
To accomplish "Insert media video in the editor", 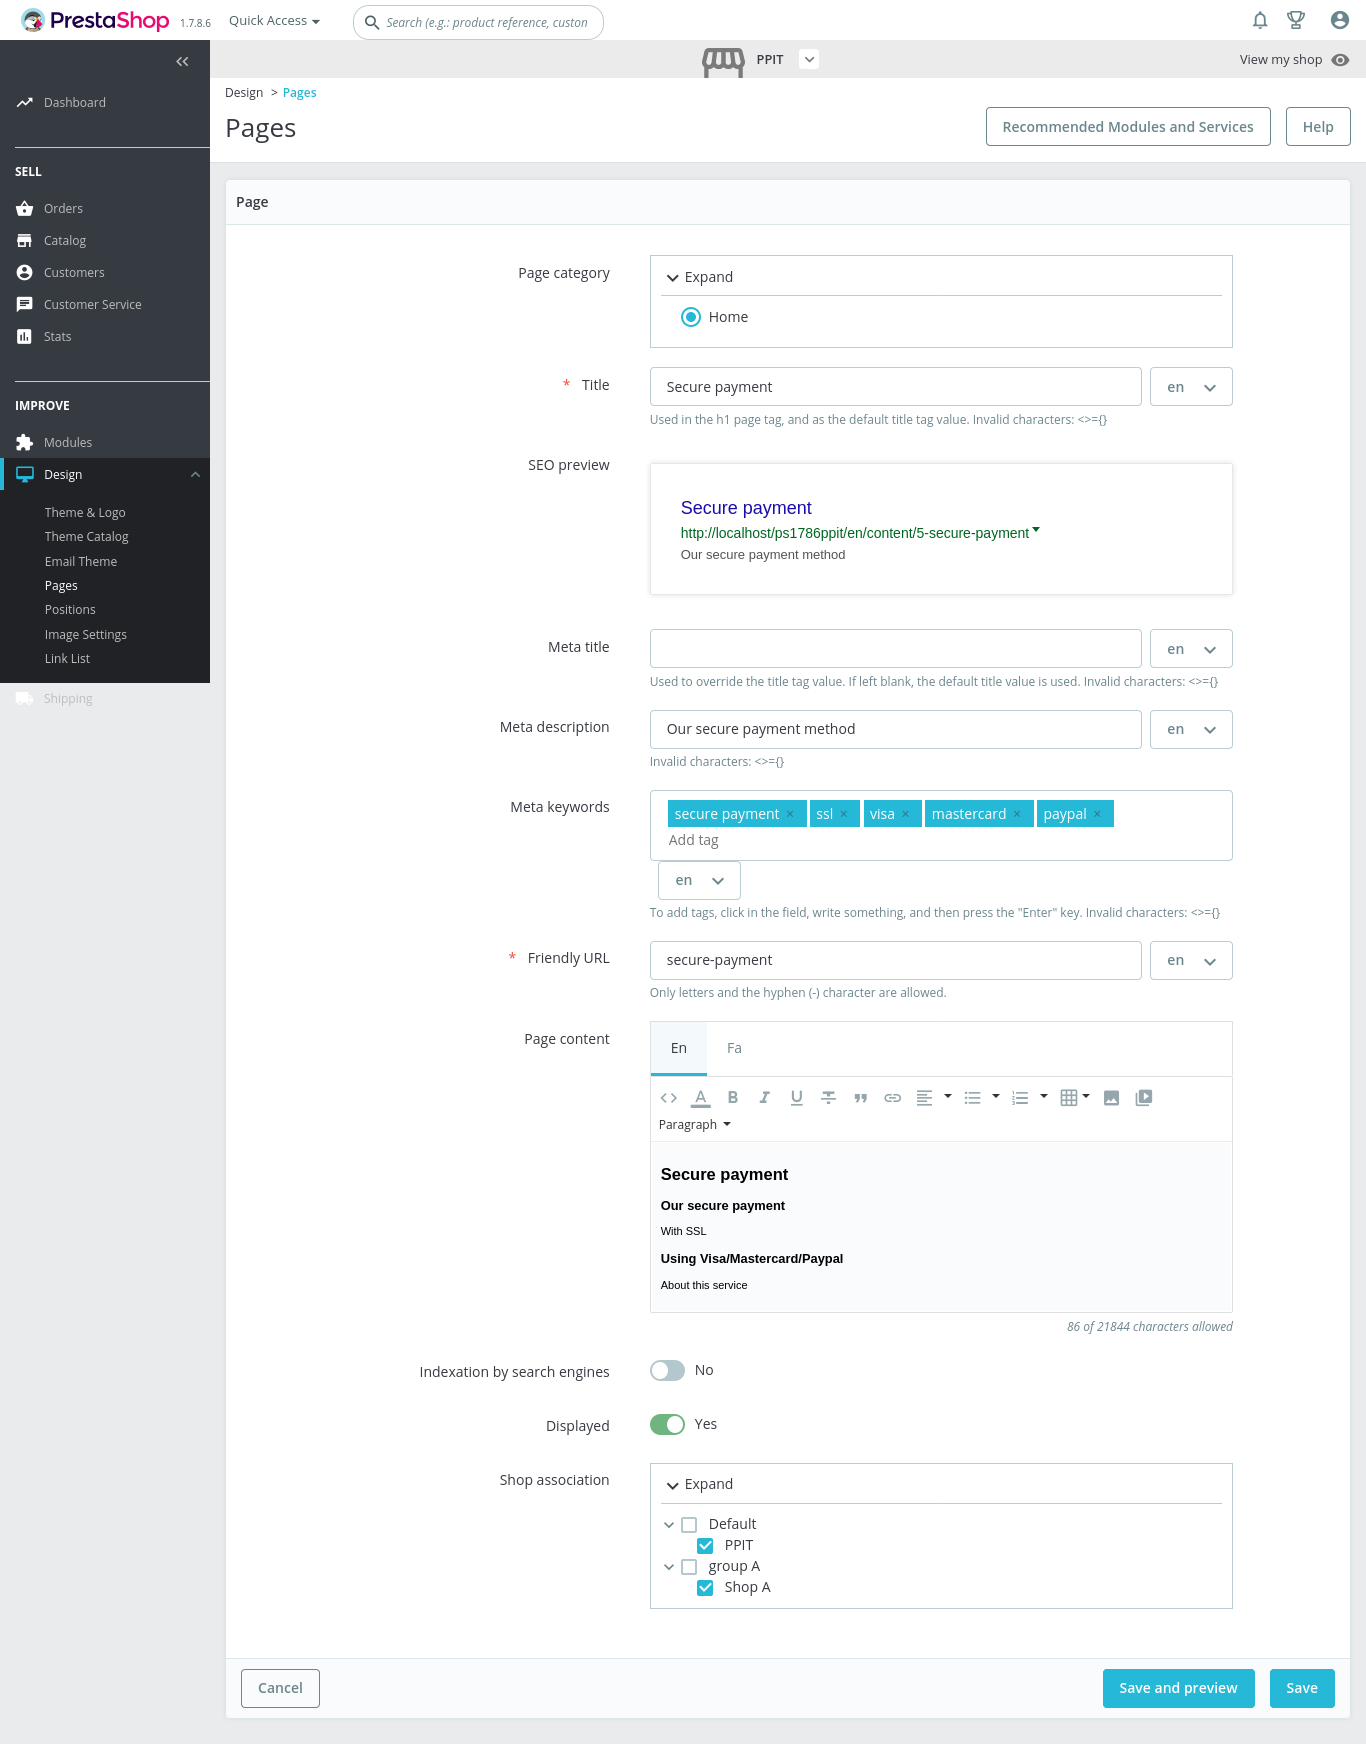I will pos(1144,1098).
